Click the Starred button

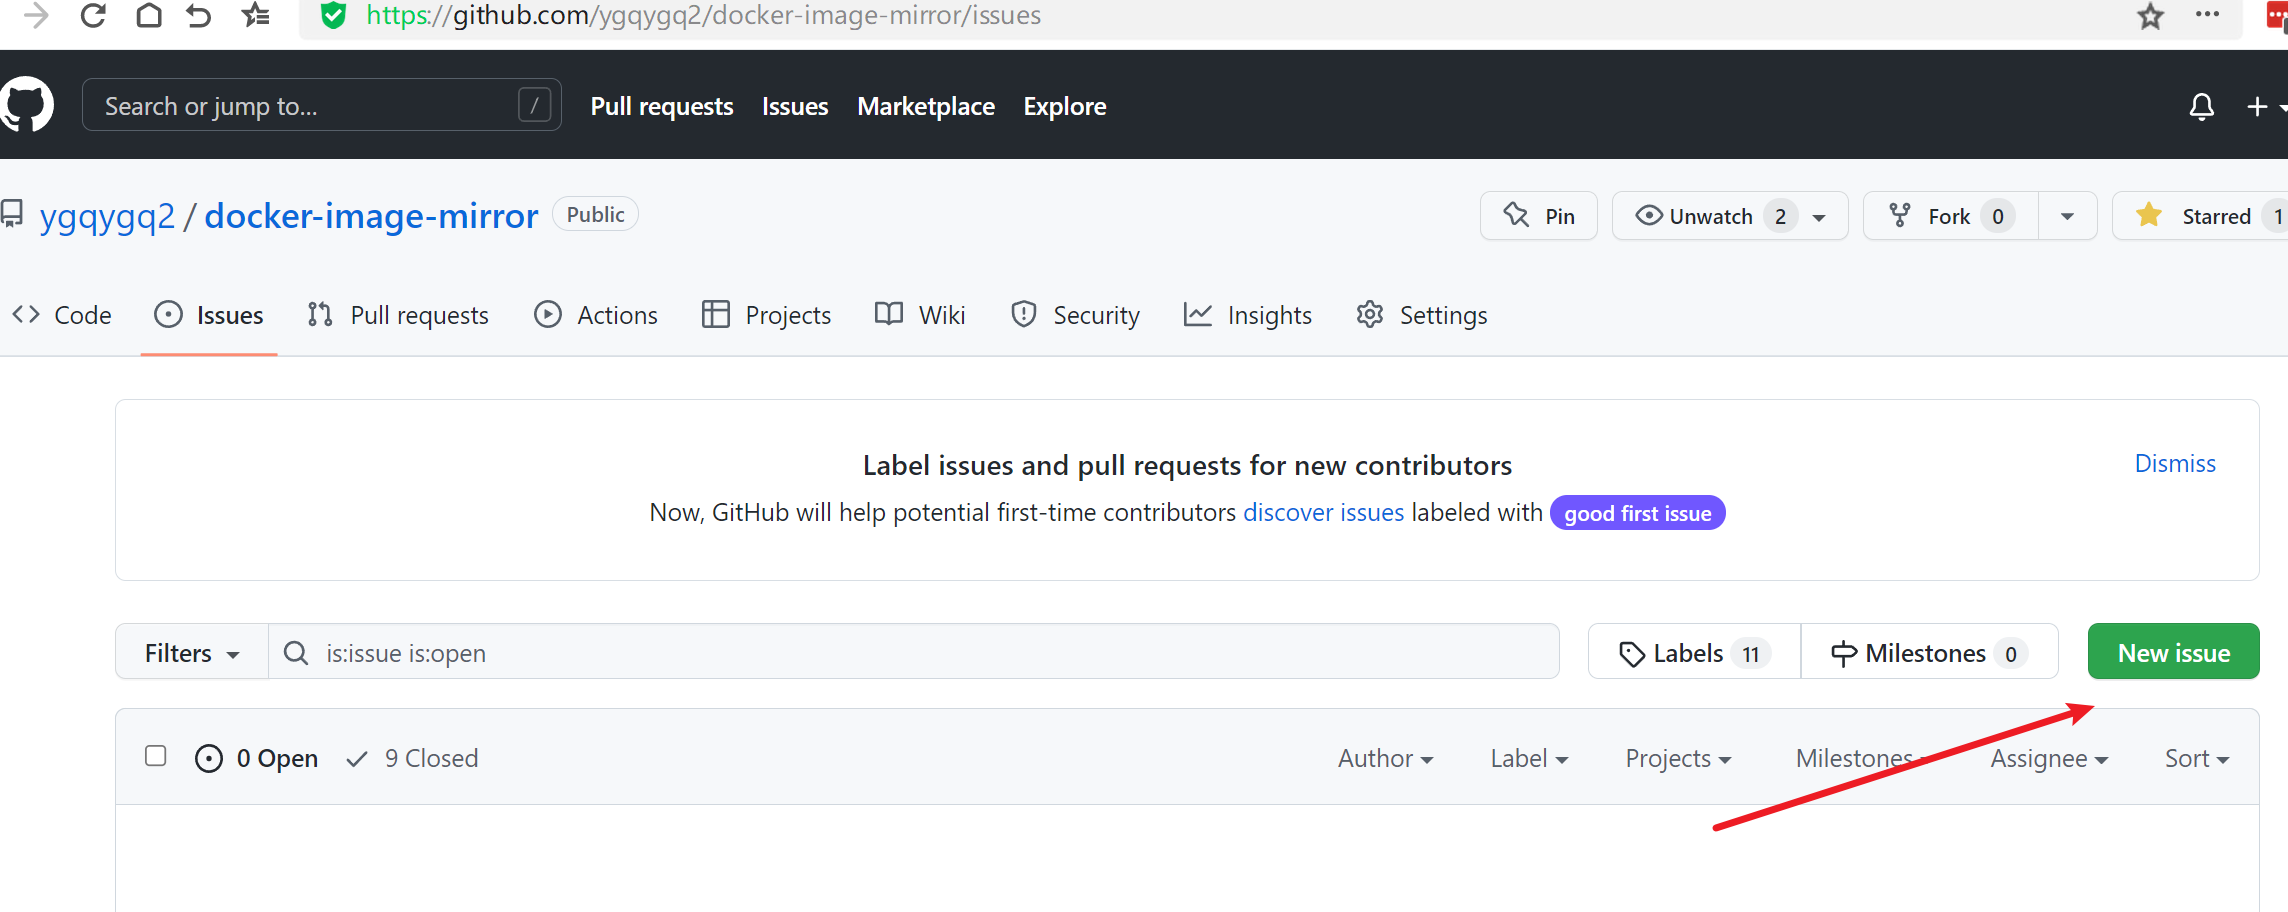(2200, 216)
